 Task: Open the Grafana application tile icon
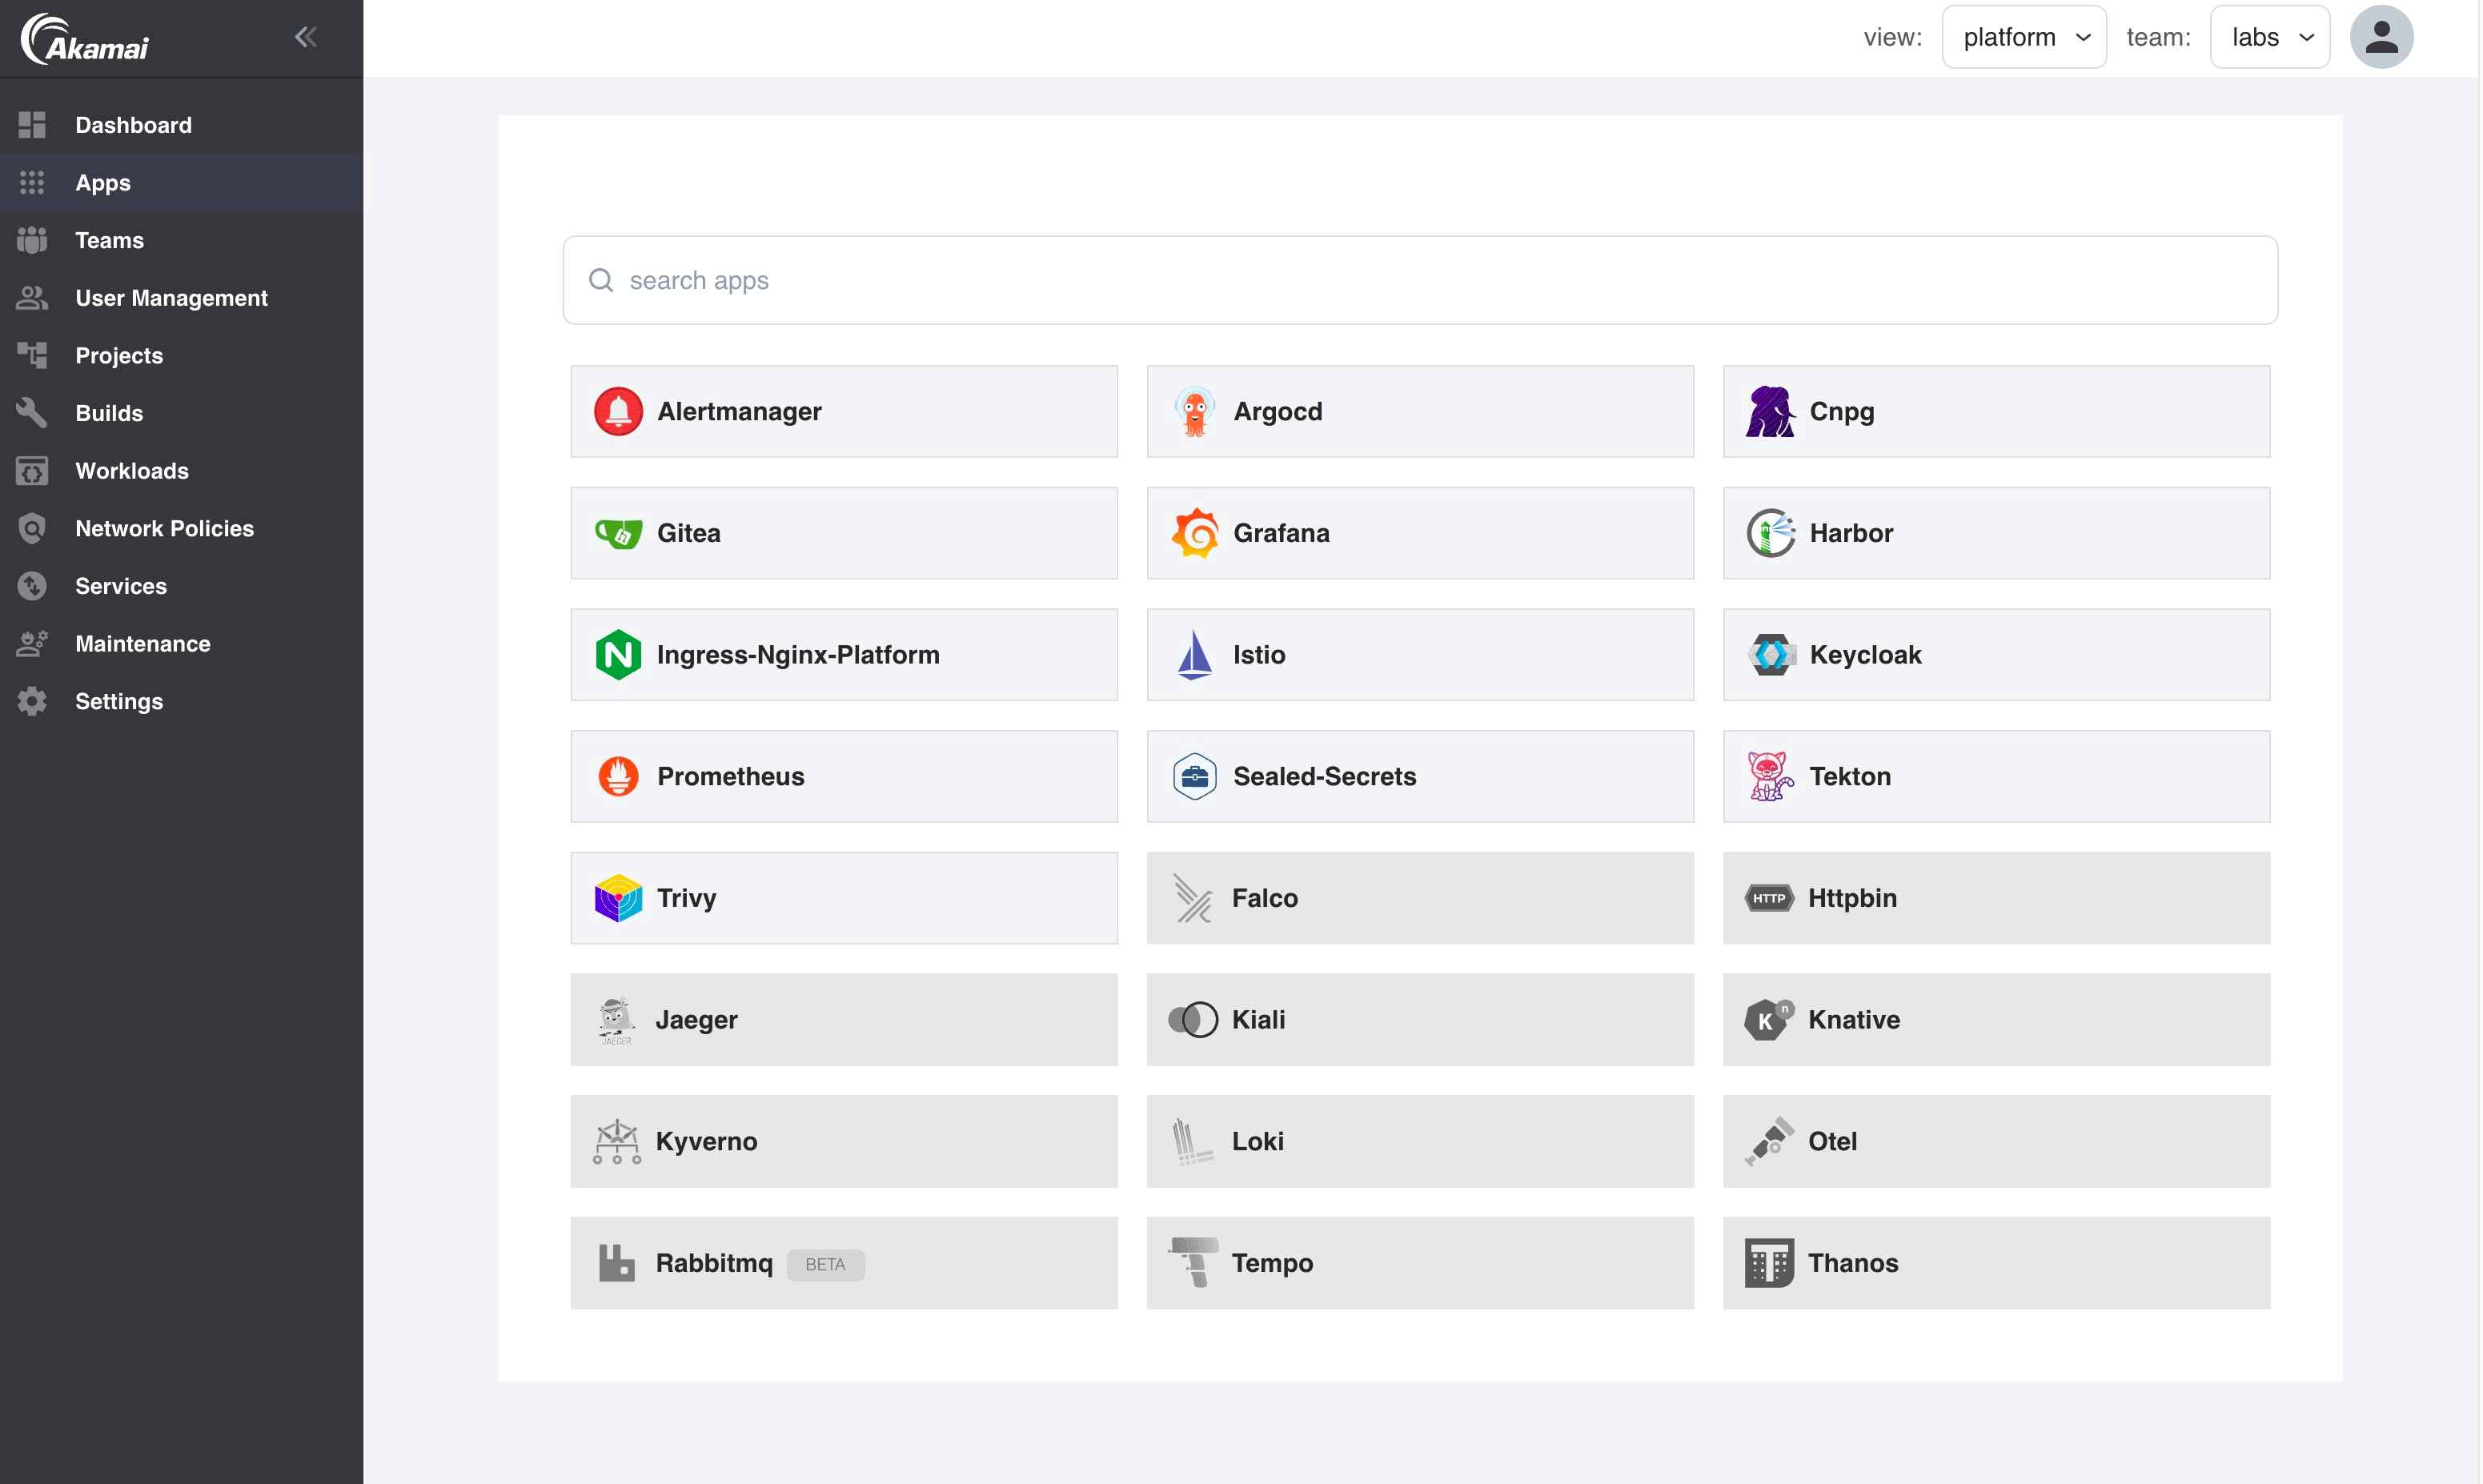pos(1195,532)
